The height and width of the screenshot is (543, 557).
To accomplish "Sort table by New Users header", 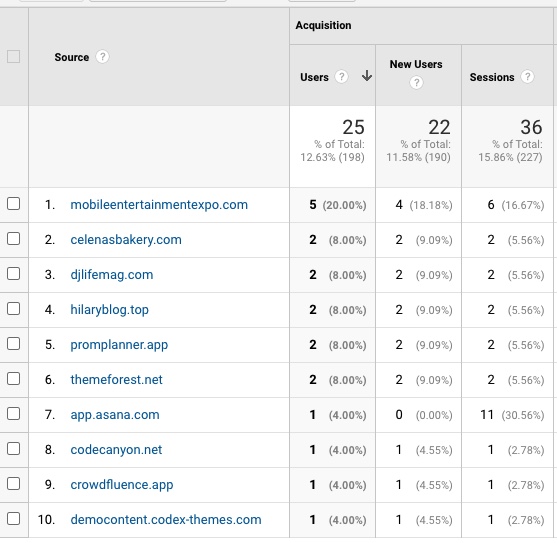I will click(x=416, y=64).
